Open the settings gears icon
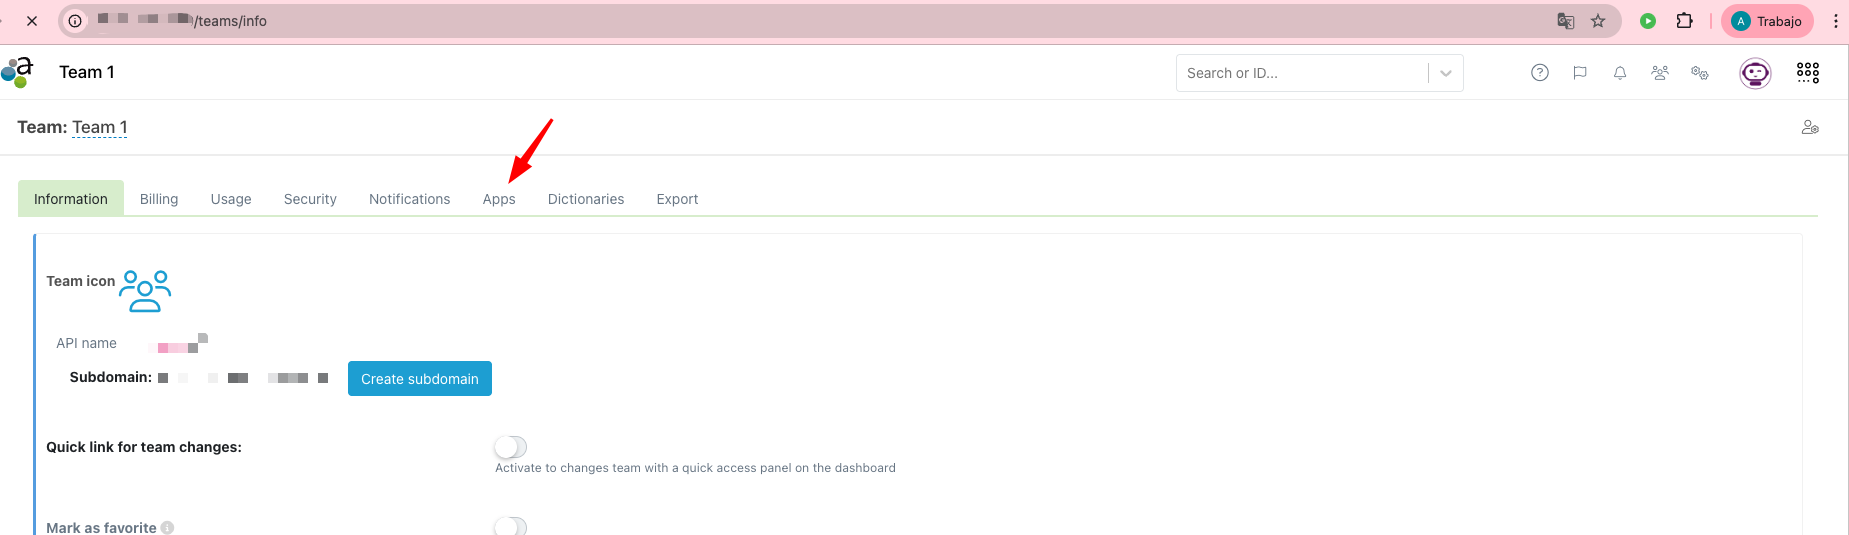This screenshot has width=1849, height=535. 1700,73
